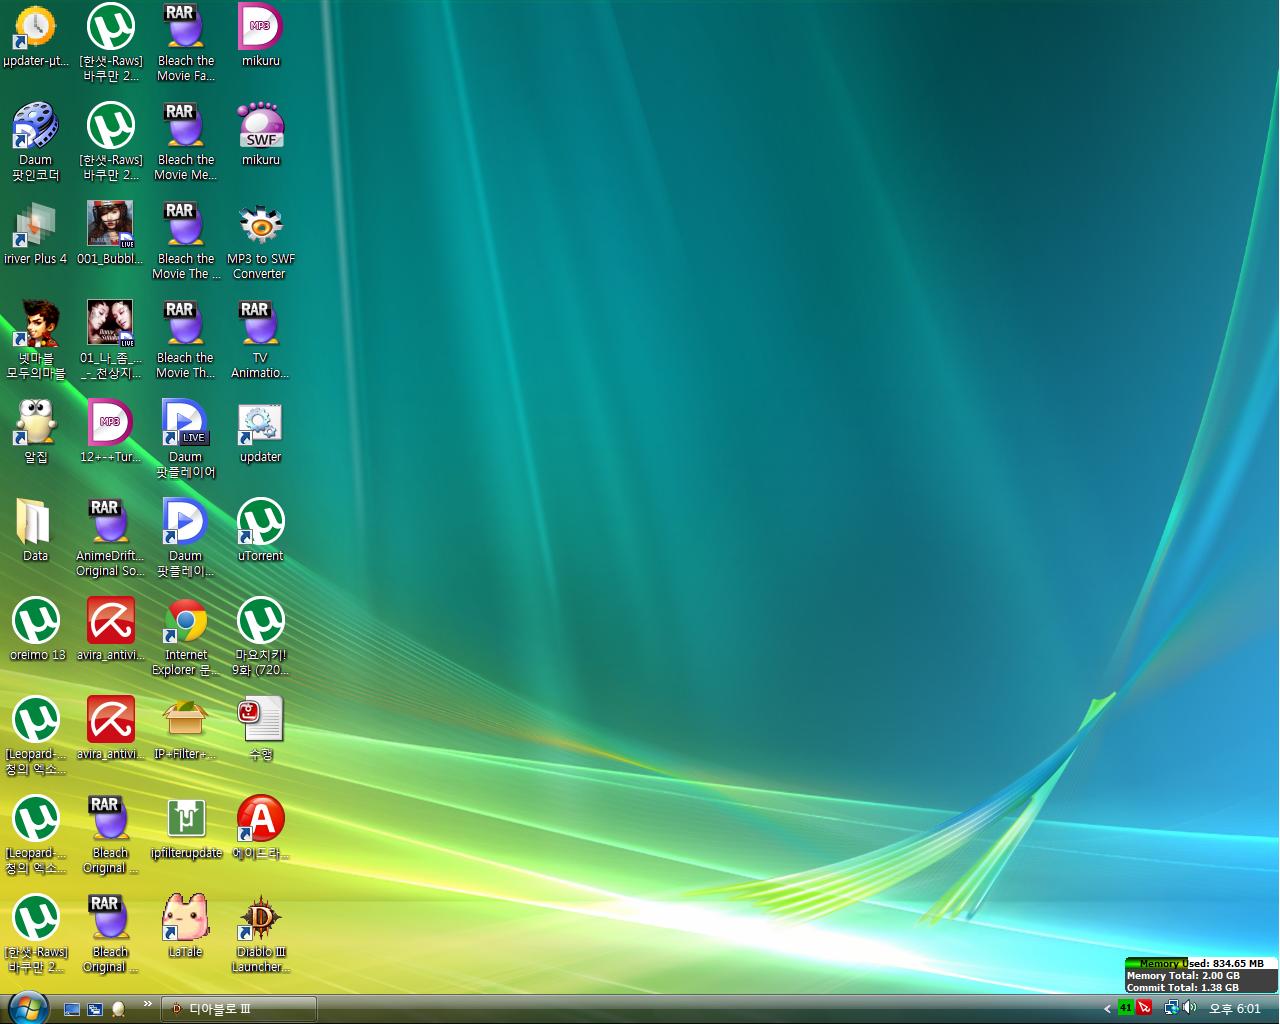This screenshot has width=1280, height=1024.
Task: Open the Windows Start menu orb
Action: coord(27,1007)
